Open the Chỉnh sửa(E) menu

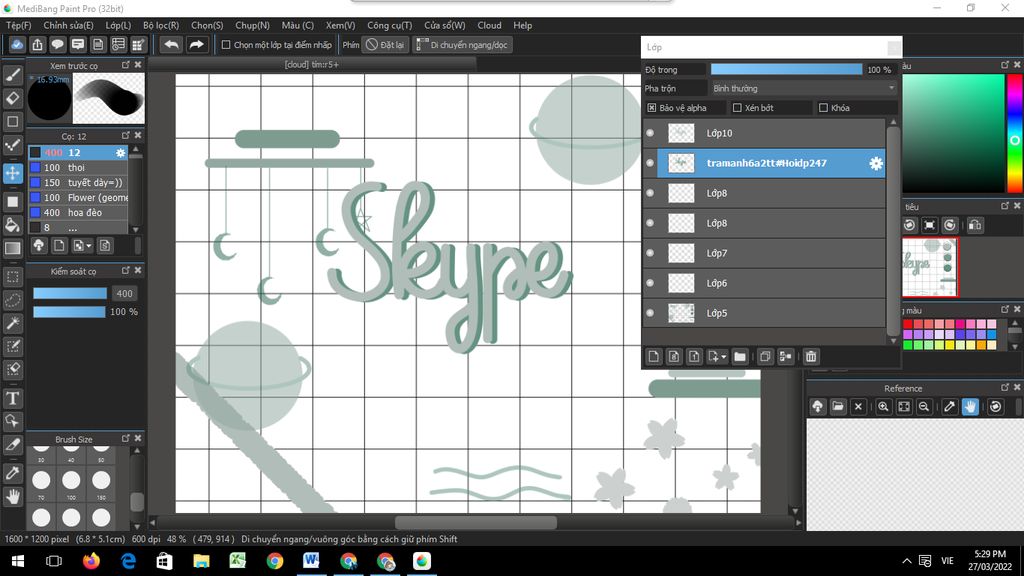point(69,25)
